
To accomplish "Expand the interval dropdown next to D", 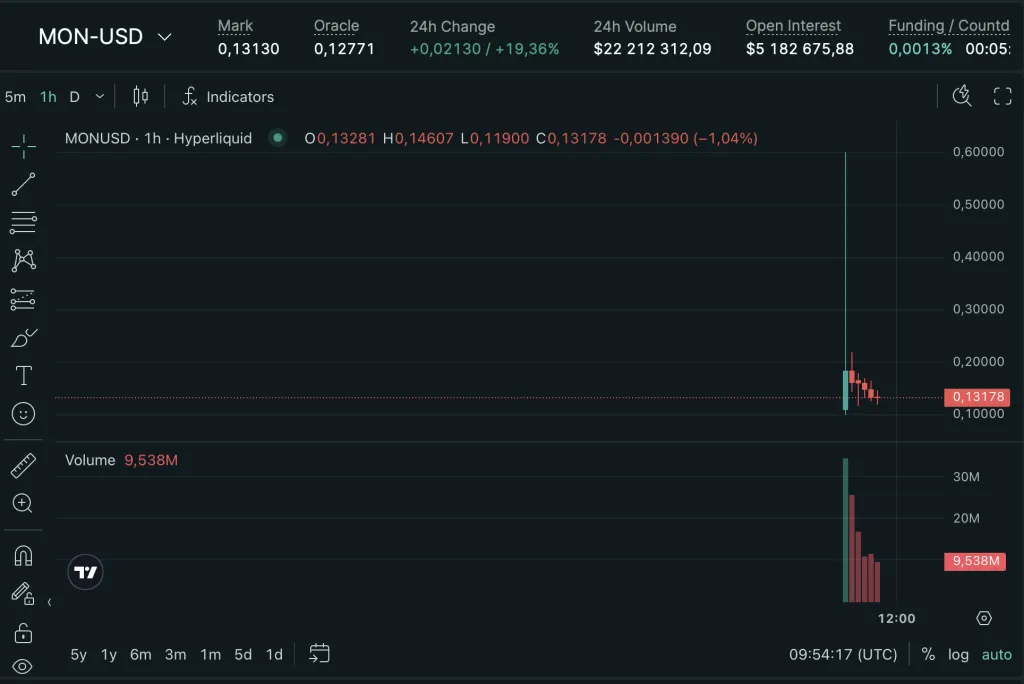I will tap(100, 97).
